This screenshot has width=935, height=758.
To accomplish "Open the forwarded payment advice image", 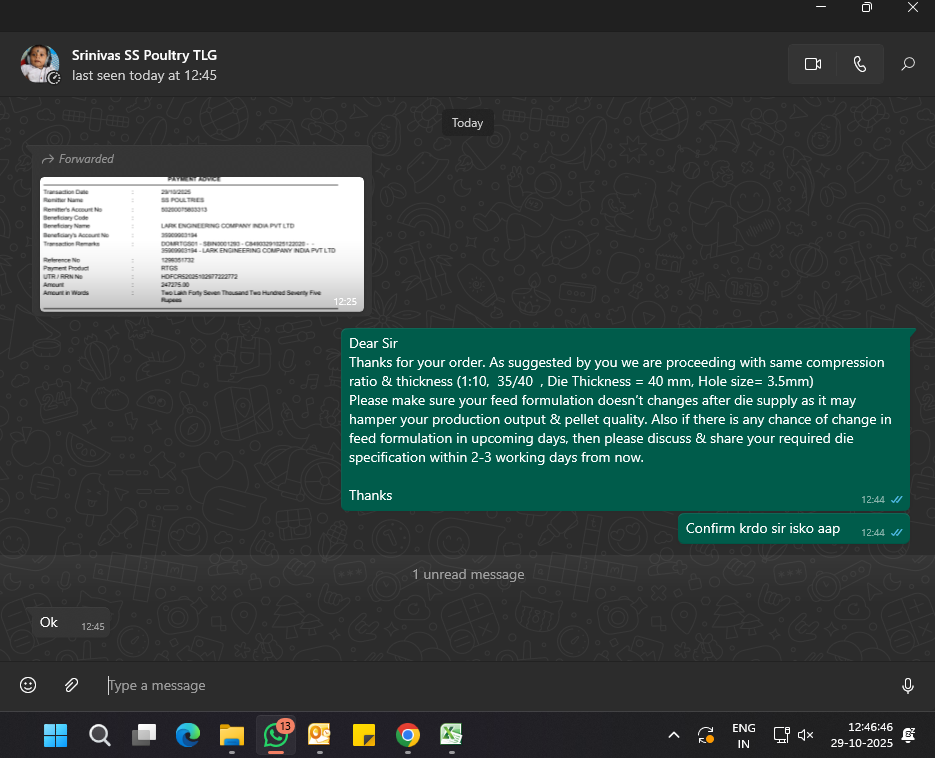I will [202, 244].
